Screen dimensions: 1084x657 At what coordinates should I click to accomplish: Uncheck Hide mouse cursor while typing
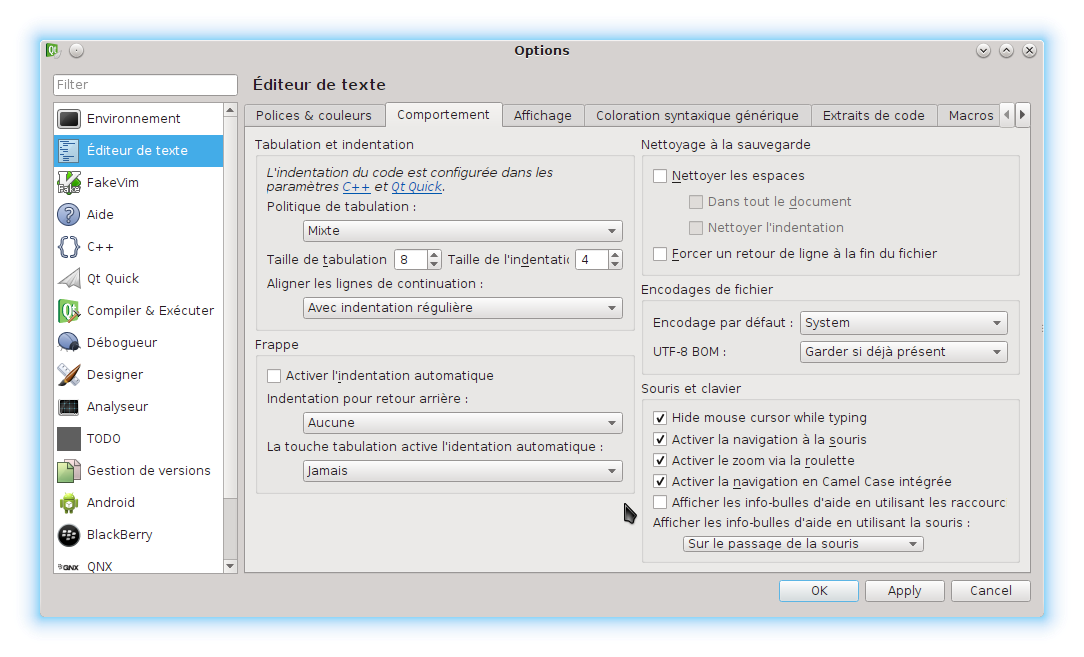coord(660,418)
